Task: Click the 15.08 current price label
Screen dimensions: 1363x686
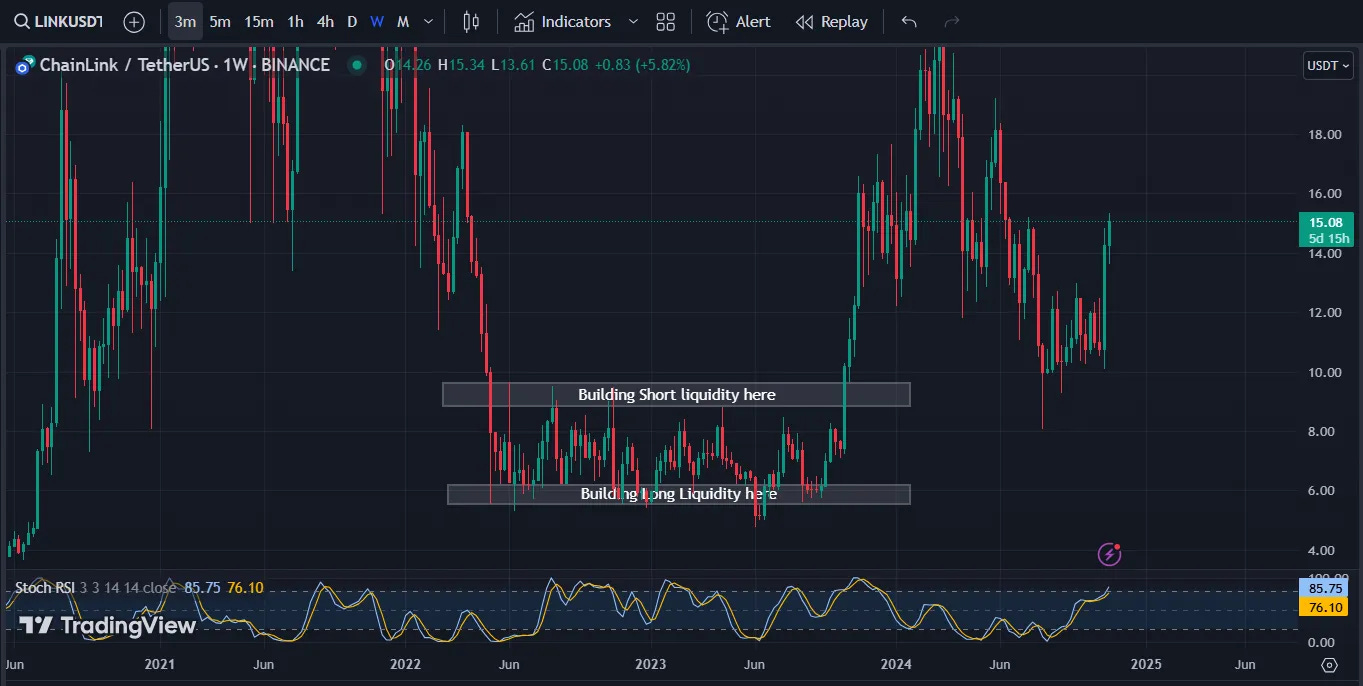Action: click(1326, 222)
